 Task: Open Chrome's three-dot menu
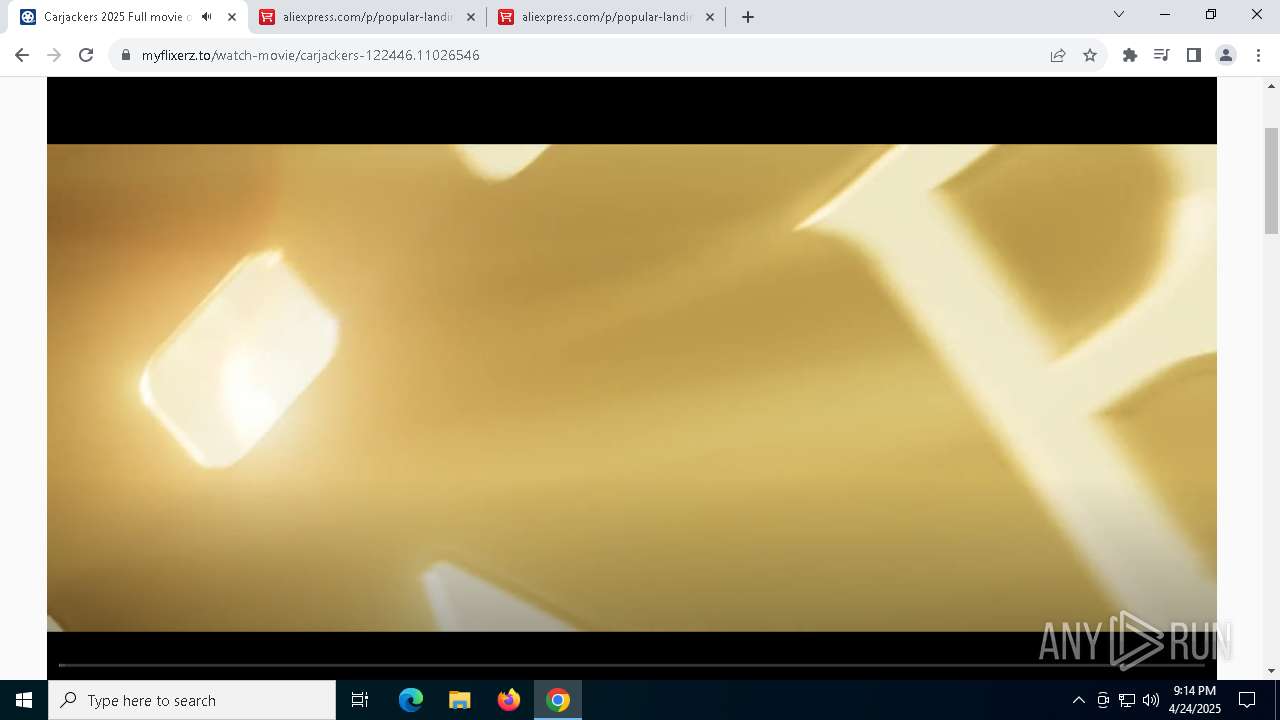coord(1258,55)
